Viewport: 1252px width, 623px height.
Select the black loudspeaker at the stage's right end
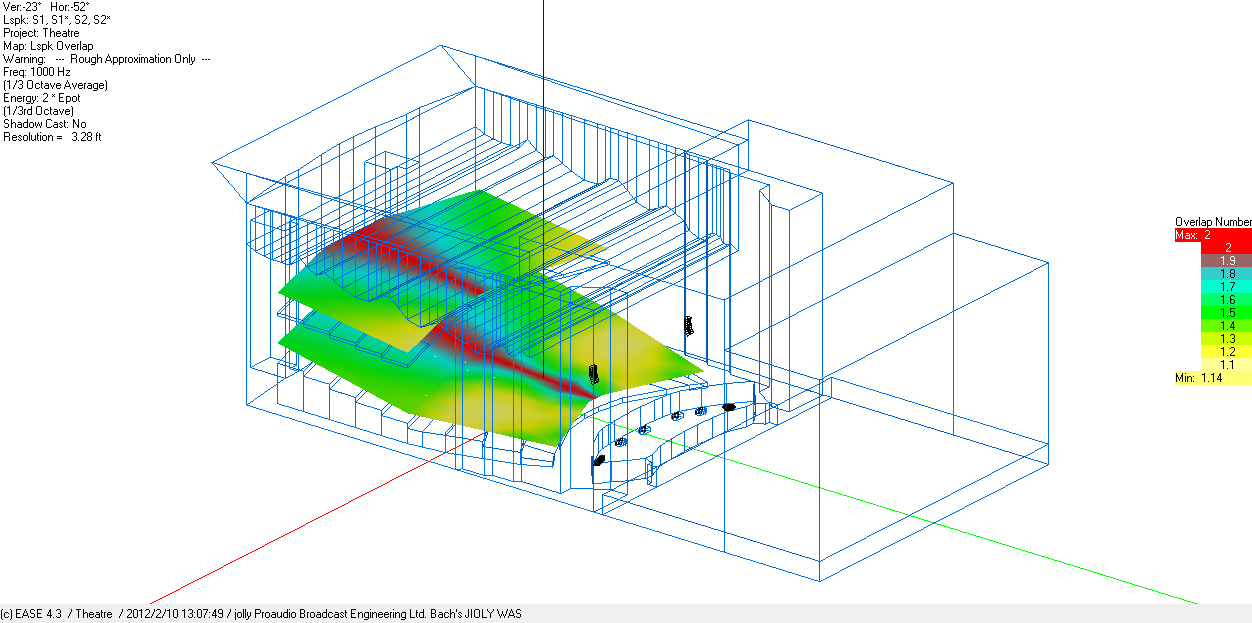[x=729, y=407]
